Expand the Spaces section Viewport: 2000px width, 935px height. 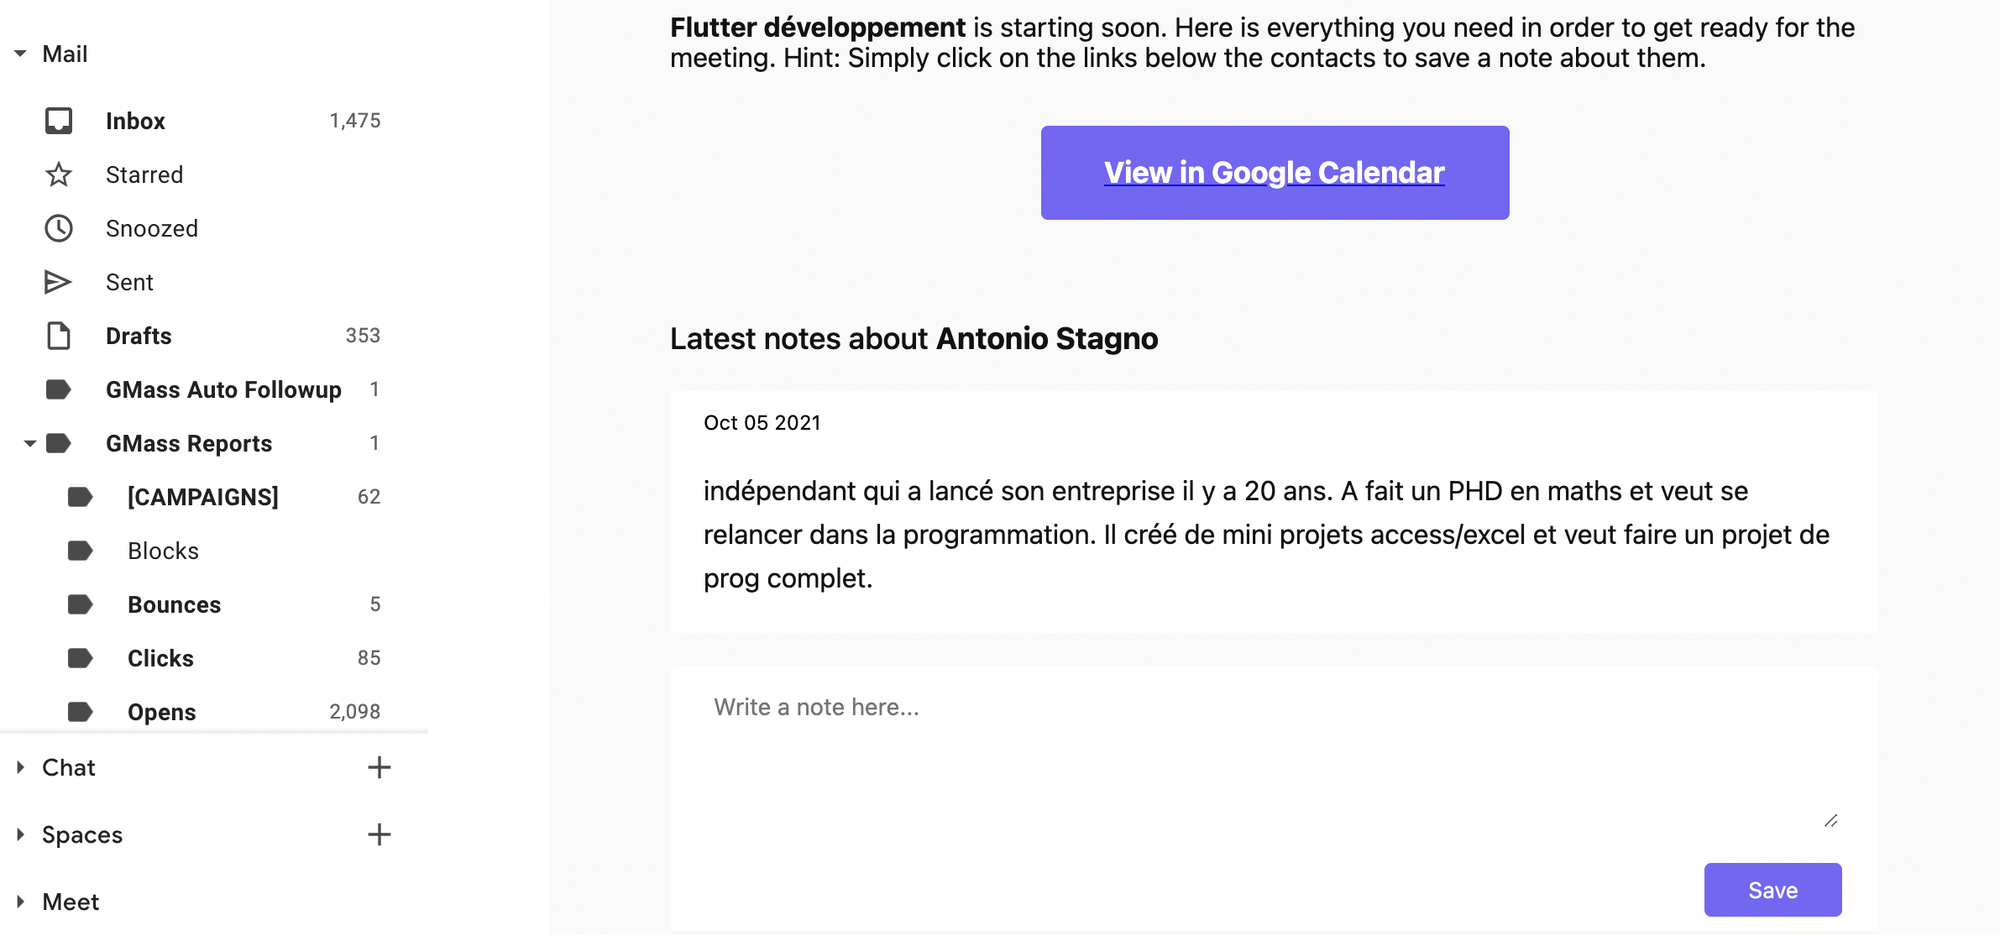tap(20, 835)
